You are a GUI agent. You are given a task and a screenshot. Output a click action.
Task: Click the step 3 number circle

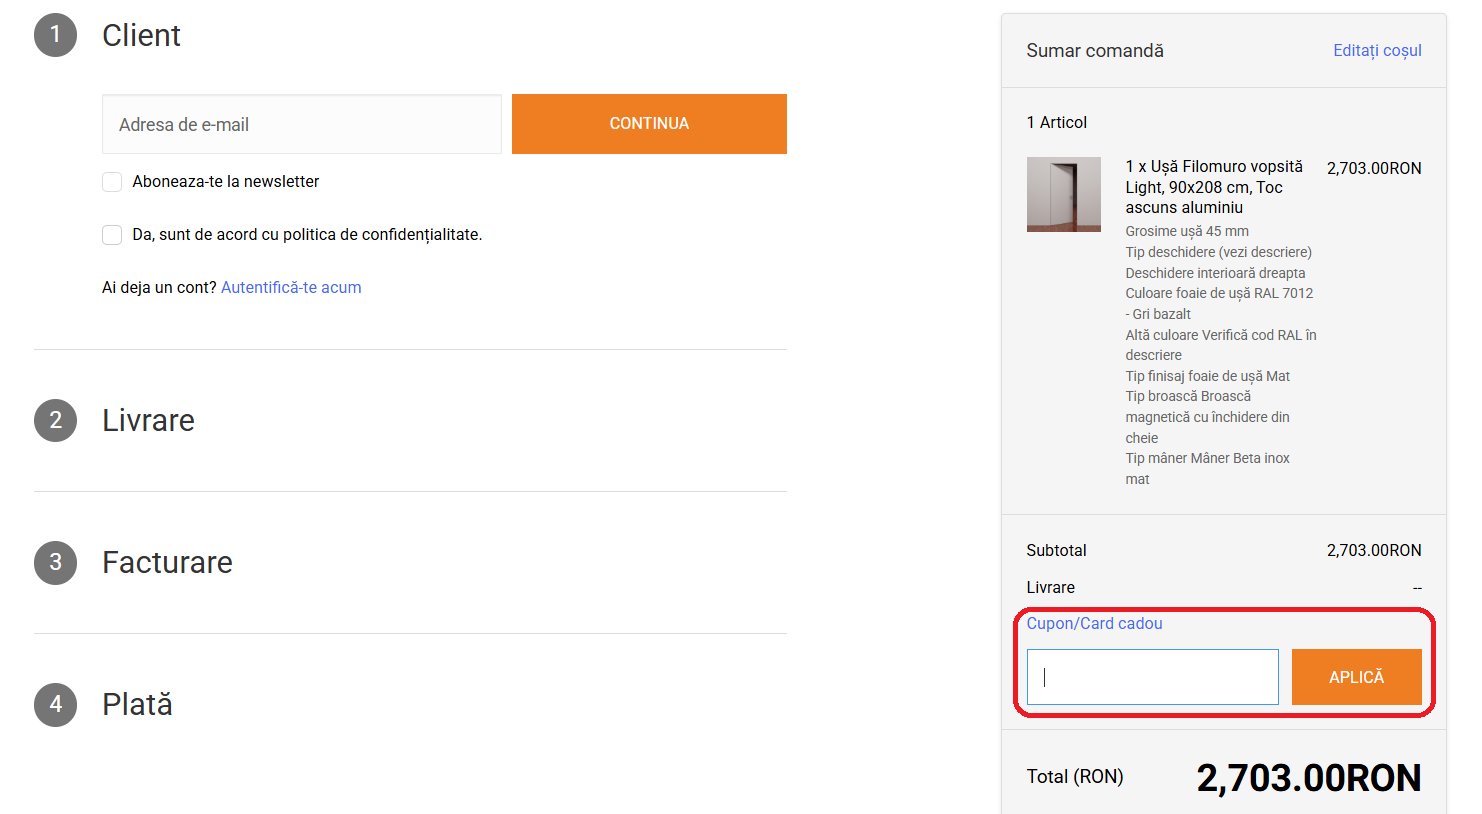[x=56, y=562]
